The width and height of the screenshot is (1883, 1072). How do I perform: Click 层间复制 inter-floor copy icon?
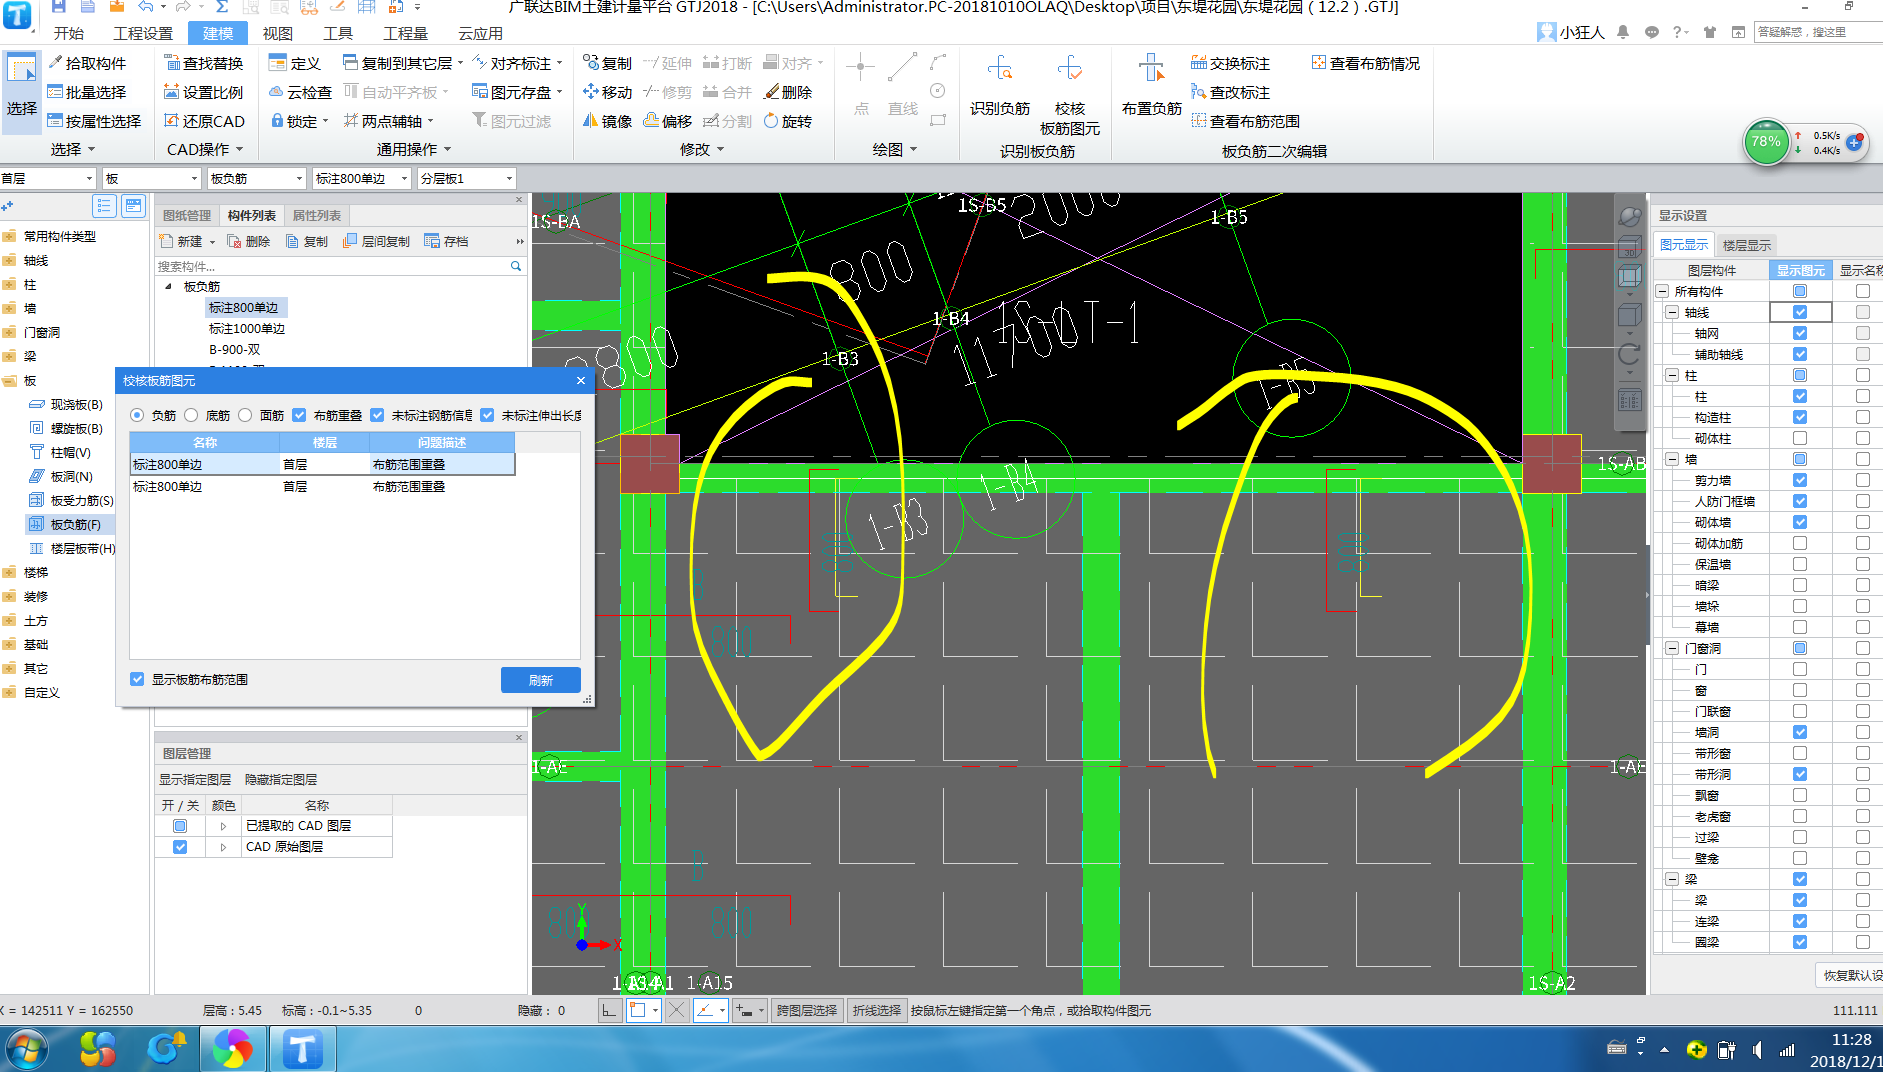377,241
